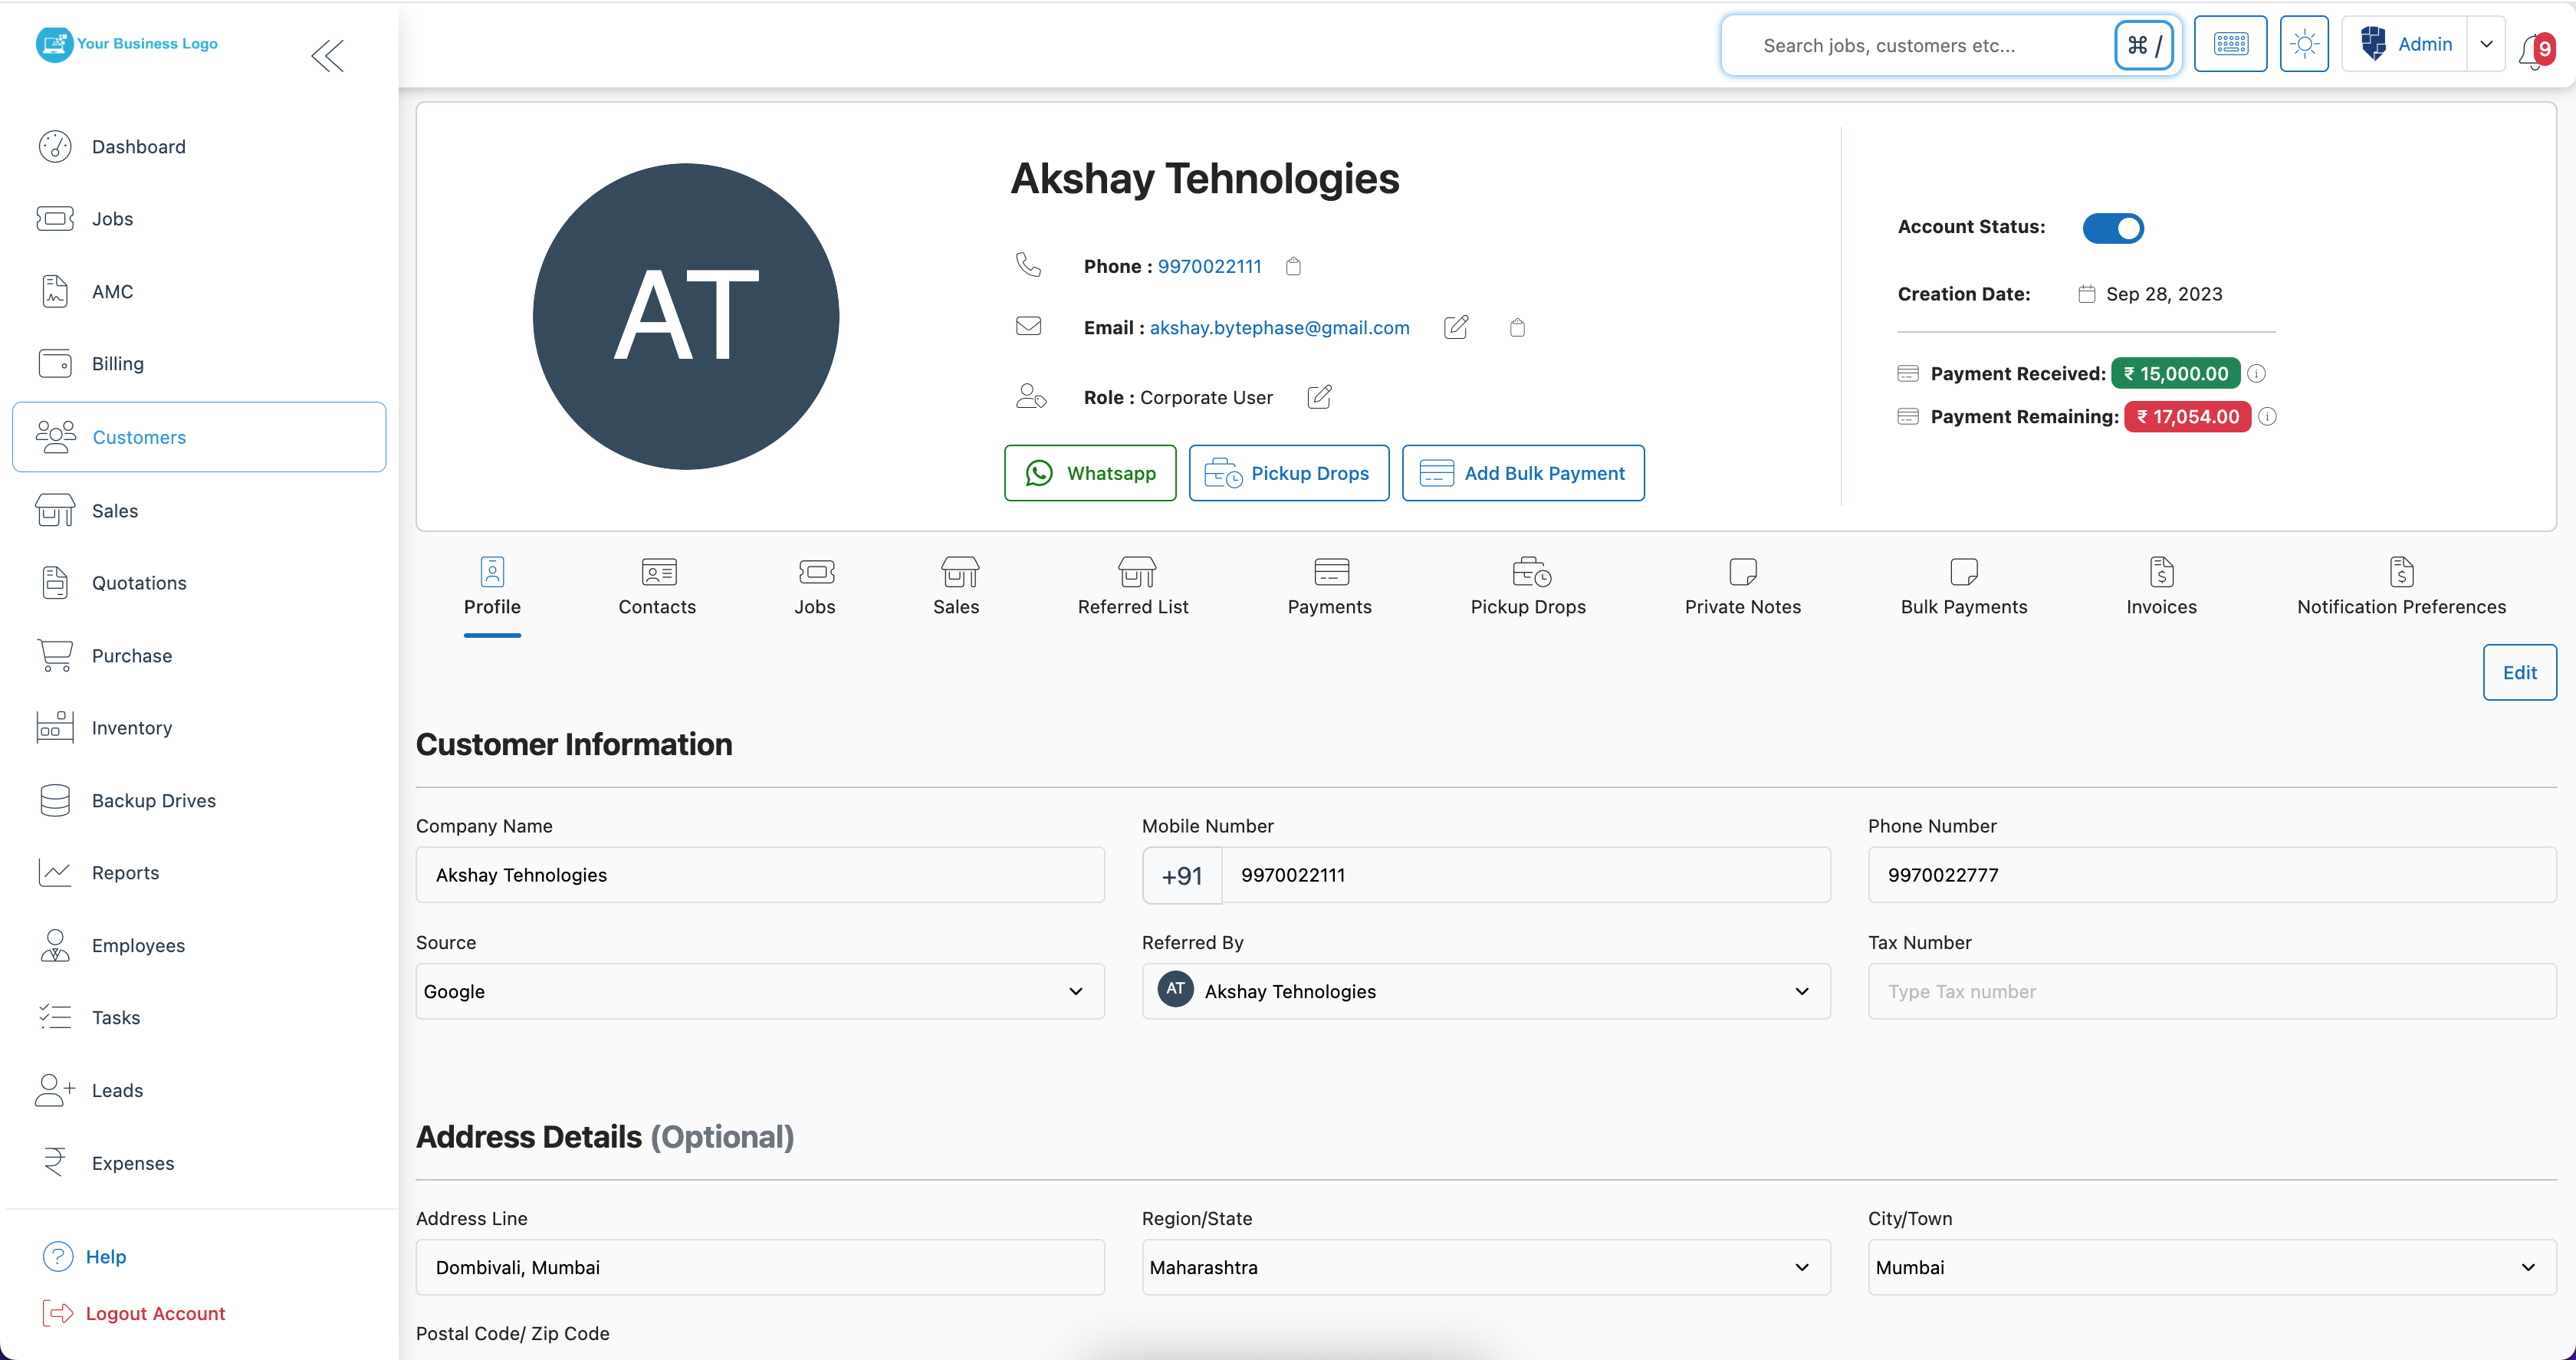Select the AMC section in sidebar
The height and width of the screenshot is (1360, 2576).
coord(111,291)
